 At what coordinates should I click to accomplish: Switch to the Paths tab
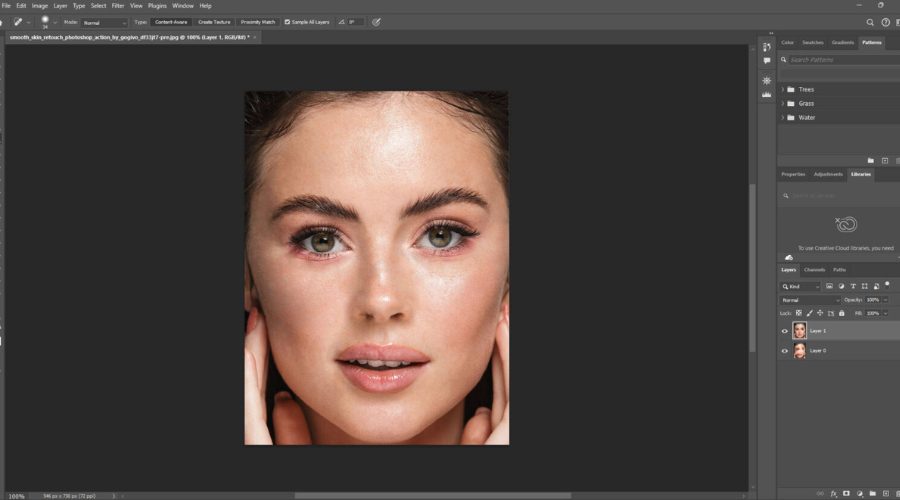[x=839, y=270]
